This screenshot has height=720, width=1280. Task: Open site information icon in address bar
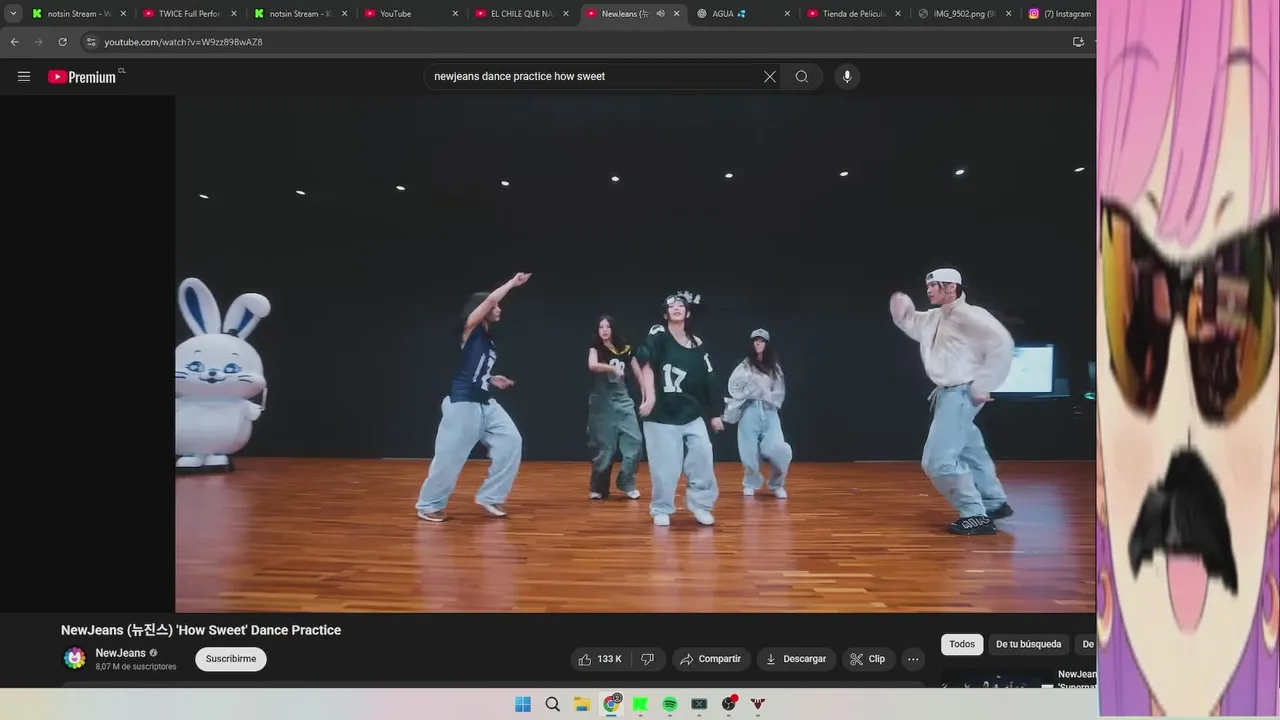tap(90, 42)
